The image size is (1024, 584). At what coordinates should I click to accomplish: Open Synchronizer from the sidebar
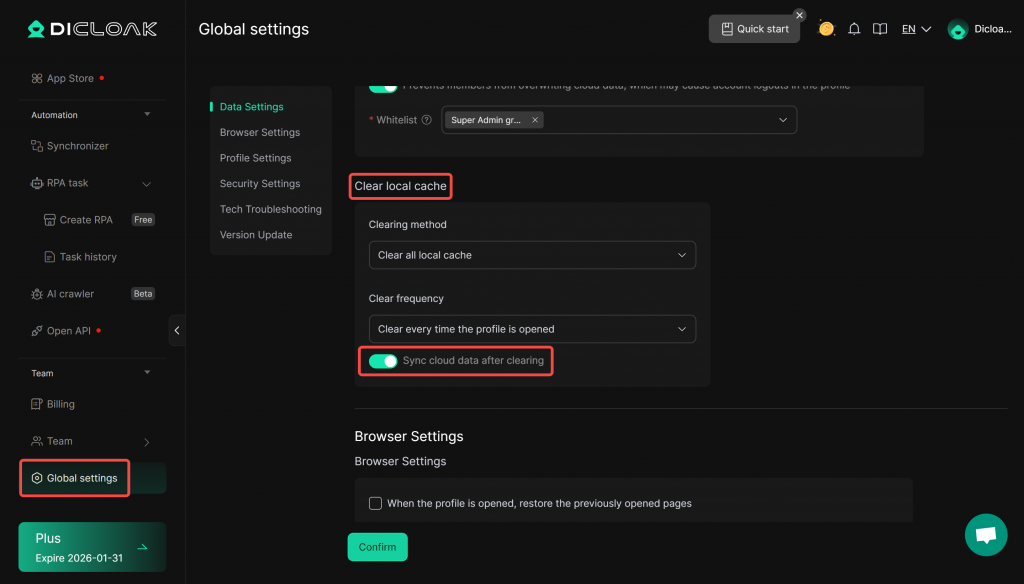[x=77, y=146]
